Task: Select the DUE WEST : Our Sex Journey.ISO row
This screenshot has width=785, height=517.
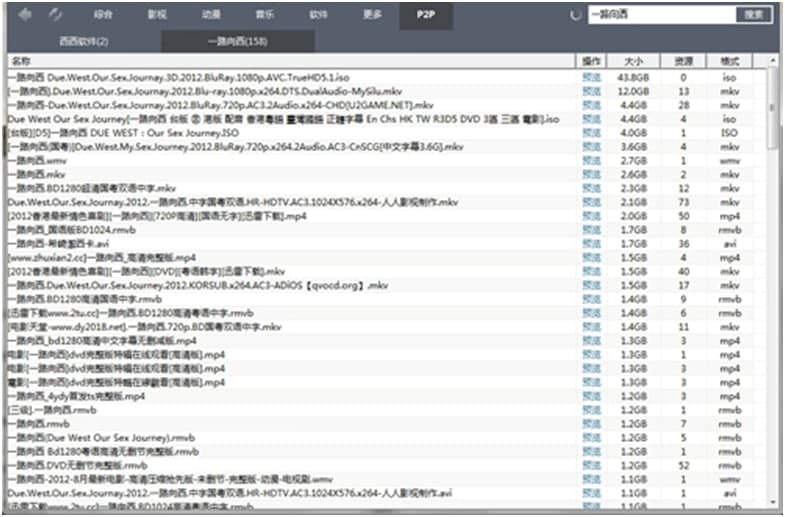Action: [123, 133]
